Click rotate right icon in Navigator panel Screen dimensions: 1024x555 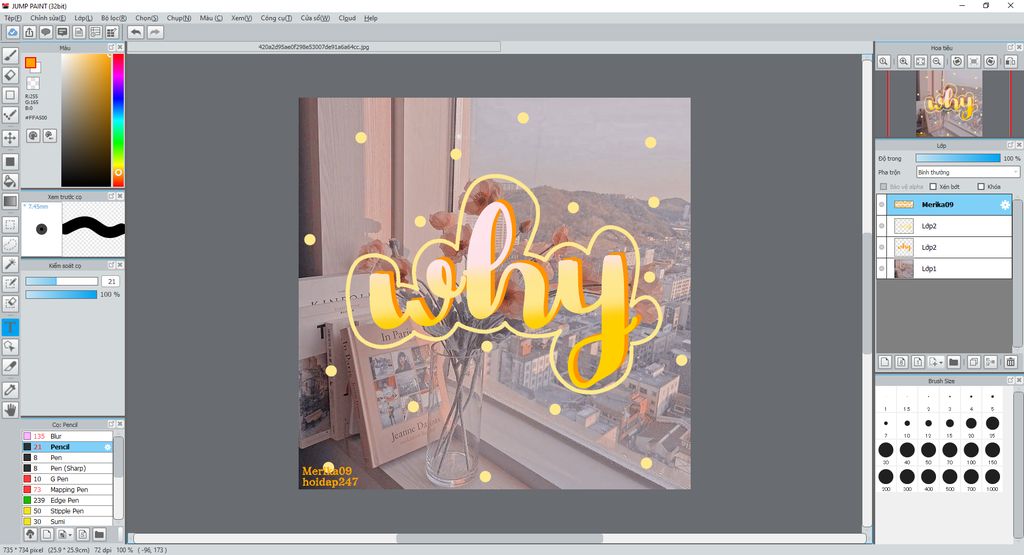point(991,61)
